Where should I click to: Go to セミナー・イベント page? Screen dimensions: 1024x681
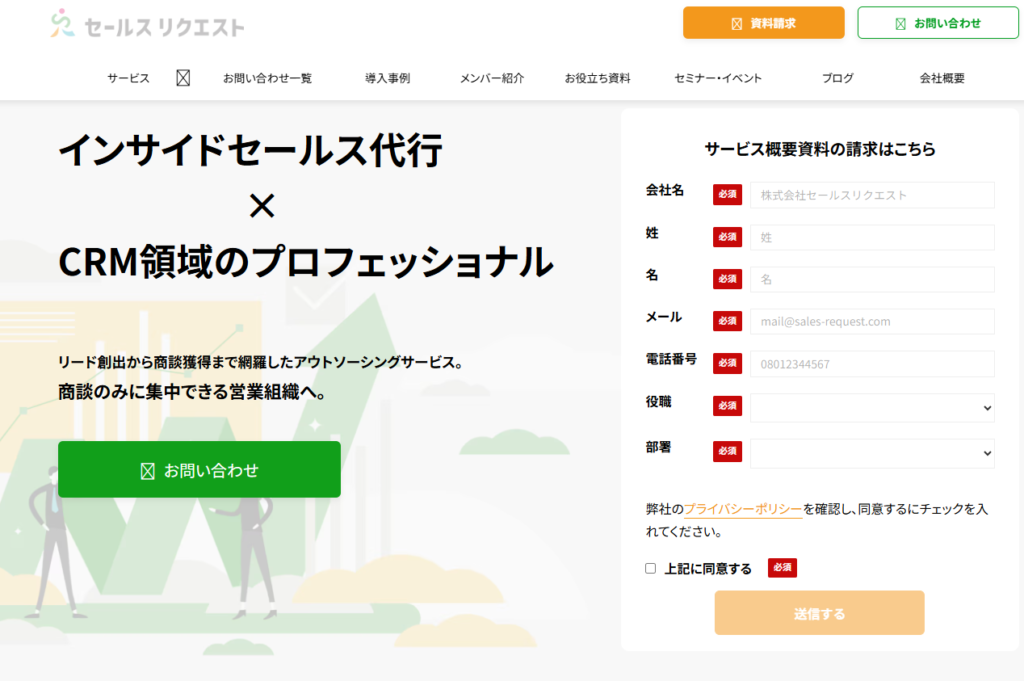[x=718, y=76]
